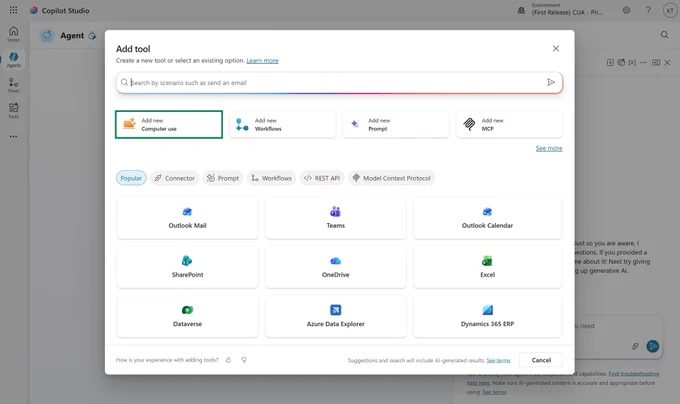Choose the Outlook Mail connector
The height and width of the screenshot is (404, 680).
click(x=187, y=218)
